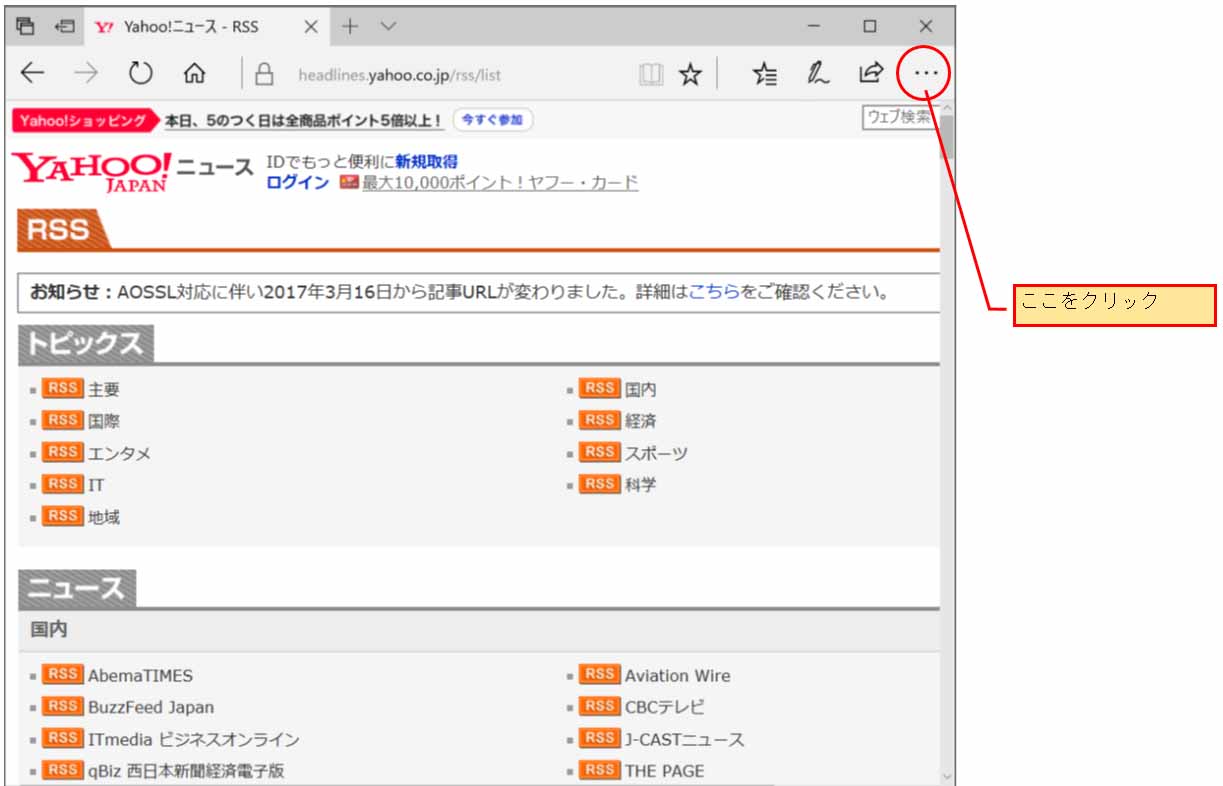
Task: Click the 科学 topic text
Action: pyautogui.click(x=641, y=485)
